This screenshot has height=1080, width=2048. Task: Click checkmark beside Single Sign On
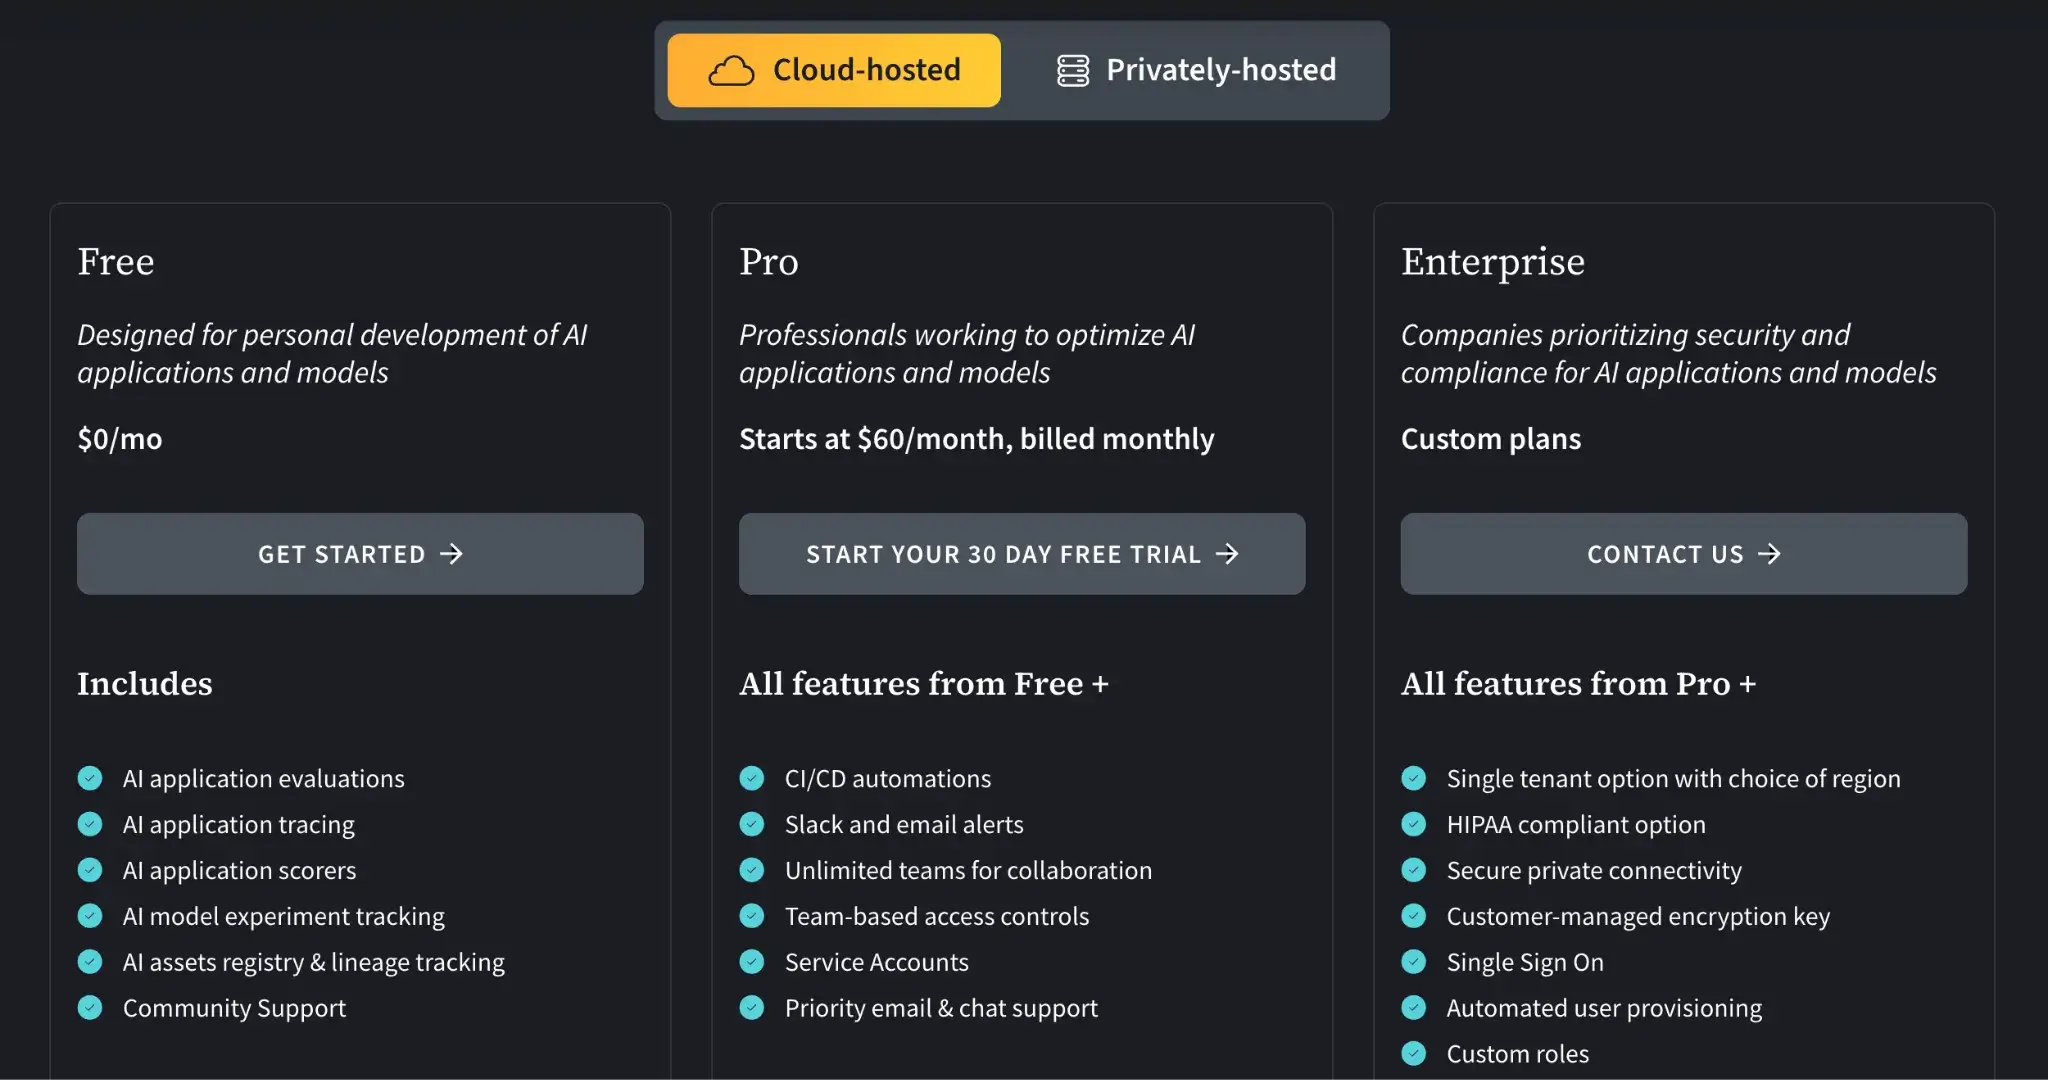click(x=1414, y=962)
